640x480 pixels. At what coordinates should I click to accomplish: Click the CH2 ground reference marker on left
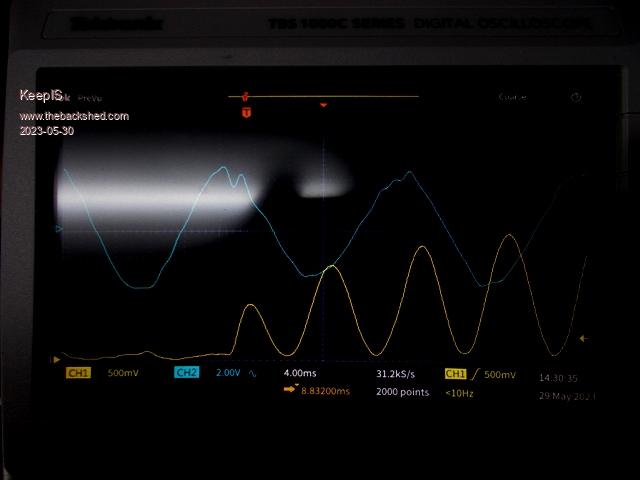point(58,229)
